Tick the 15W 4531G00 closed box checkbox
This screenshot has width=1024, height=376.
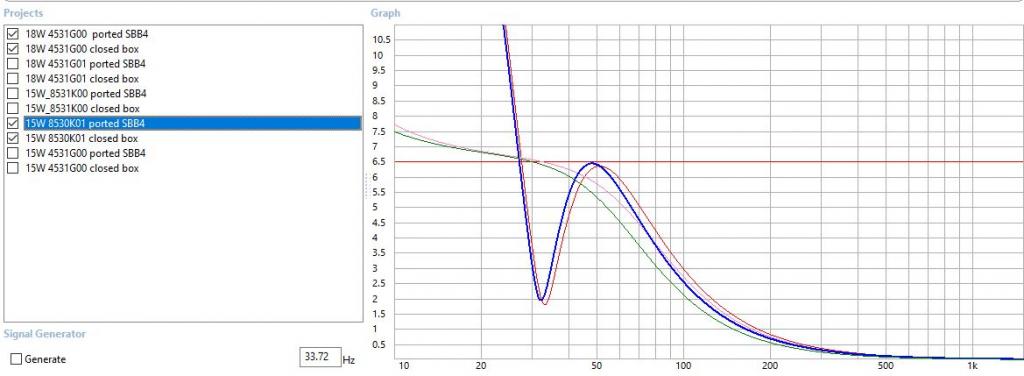coord(12,168)
